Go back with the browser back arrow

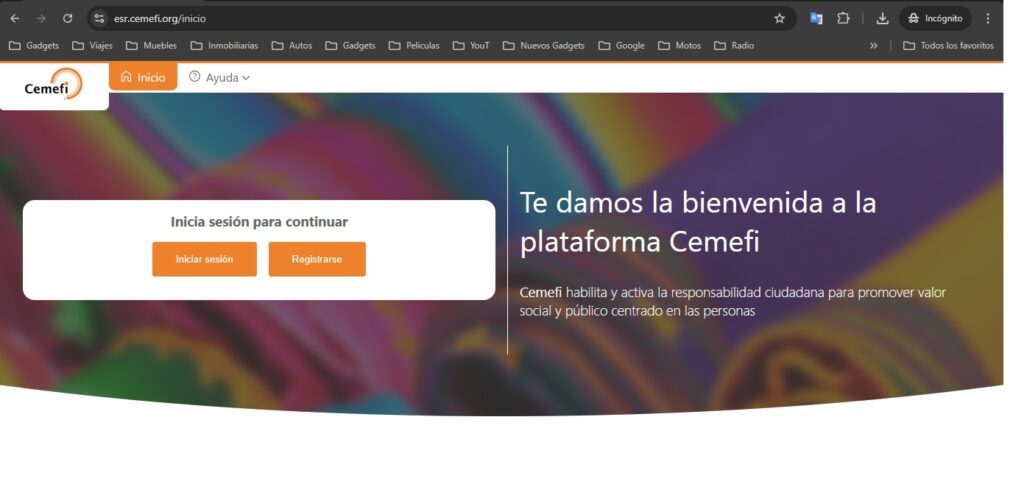tap(15, 19)
